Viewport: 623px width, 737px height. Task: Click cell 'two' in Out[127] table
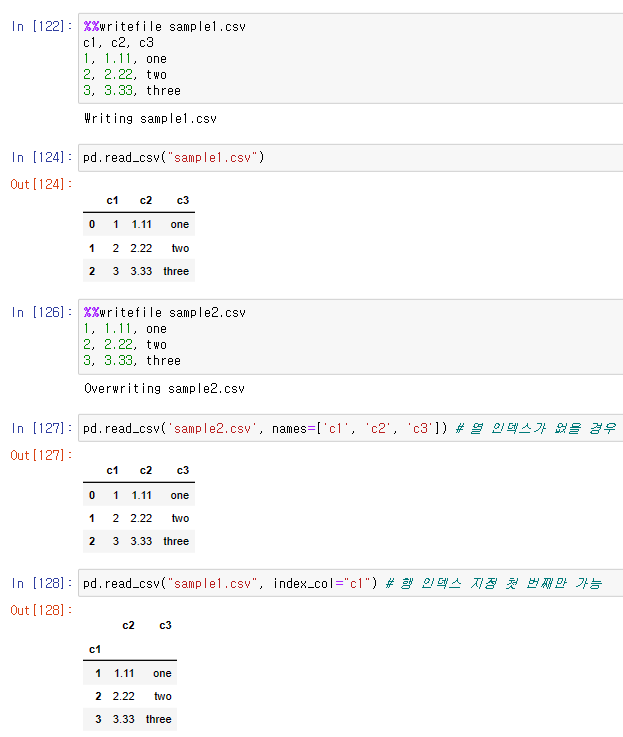pos(181,518)
